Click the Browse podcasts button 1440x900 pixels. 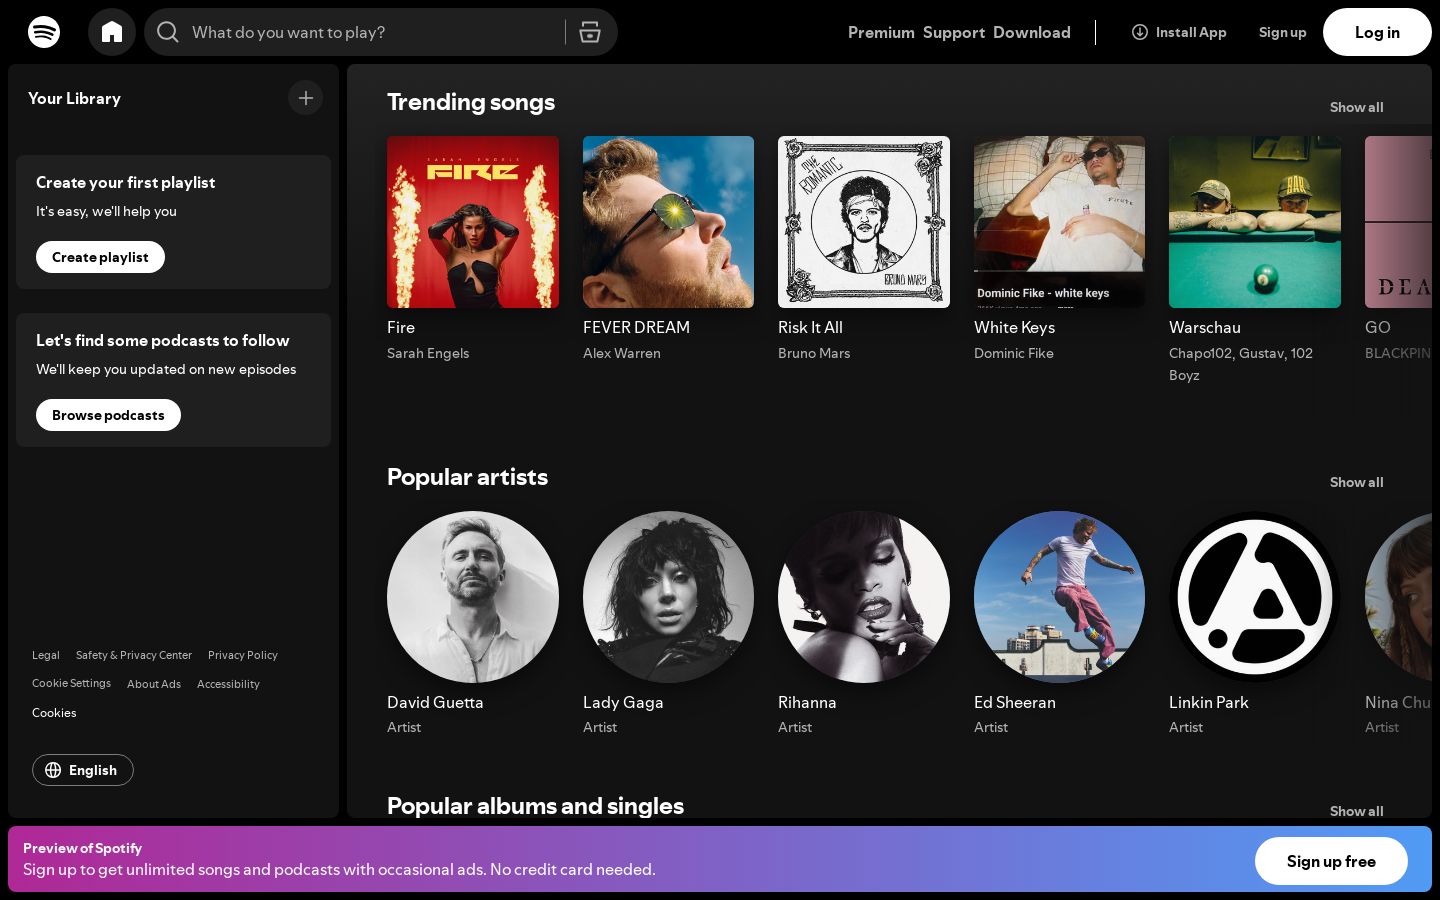[x=108, y=415]
